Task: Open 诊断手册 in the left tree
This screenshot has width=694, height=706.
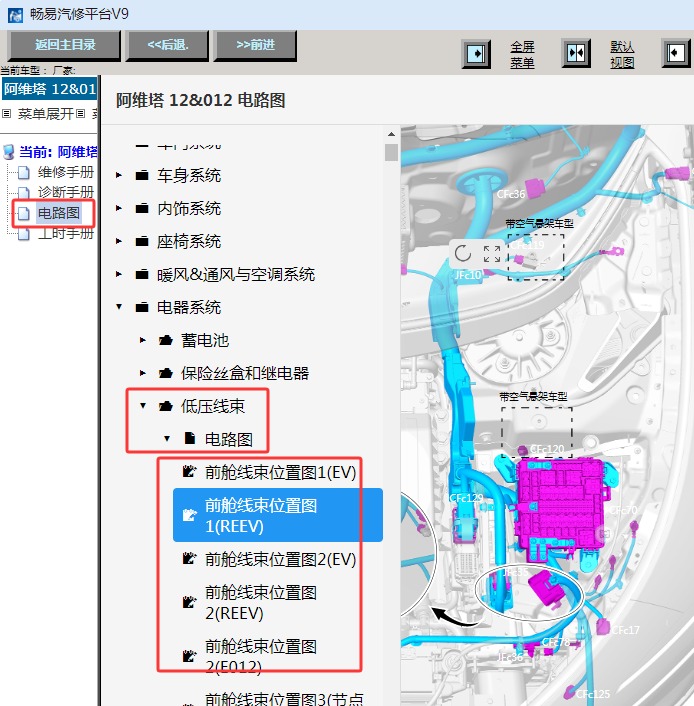Action: [x=65, y=192]
